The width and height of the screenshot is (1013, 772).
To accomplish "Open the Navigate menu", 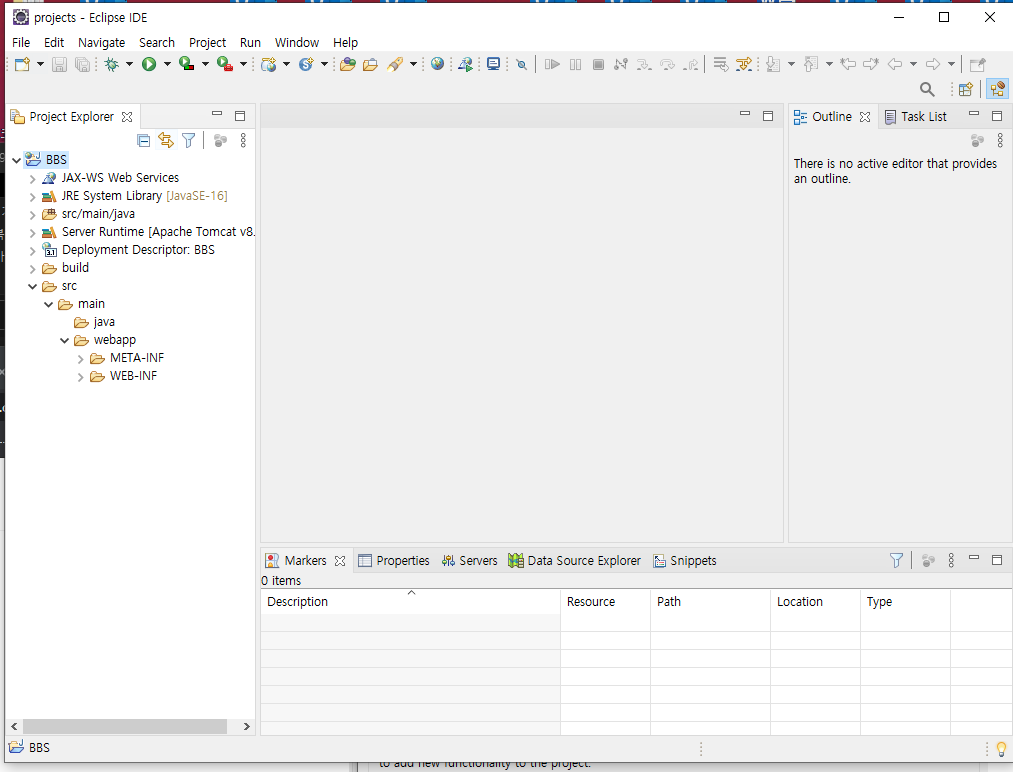I will coord(101,43).
